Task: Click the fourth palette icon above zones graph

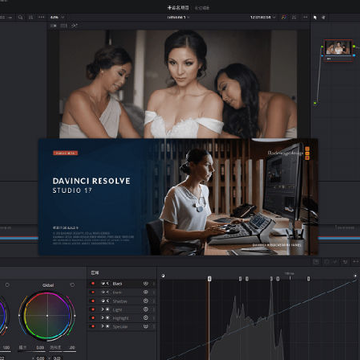Action: coord(346,262)
